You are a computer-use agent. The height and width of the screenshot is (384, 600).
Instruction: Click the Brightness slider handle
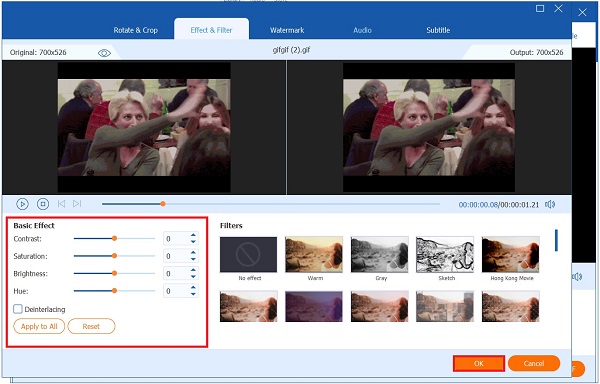coord(114,273)
